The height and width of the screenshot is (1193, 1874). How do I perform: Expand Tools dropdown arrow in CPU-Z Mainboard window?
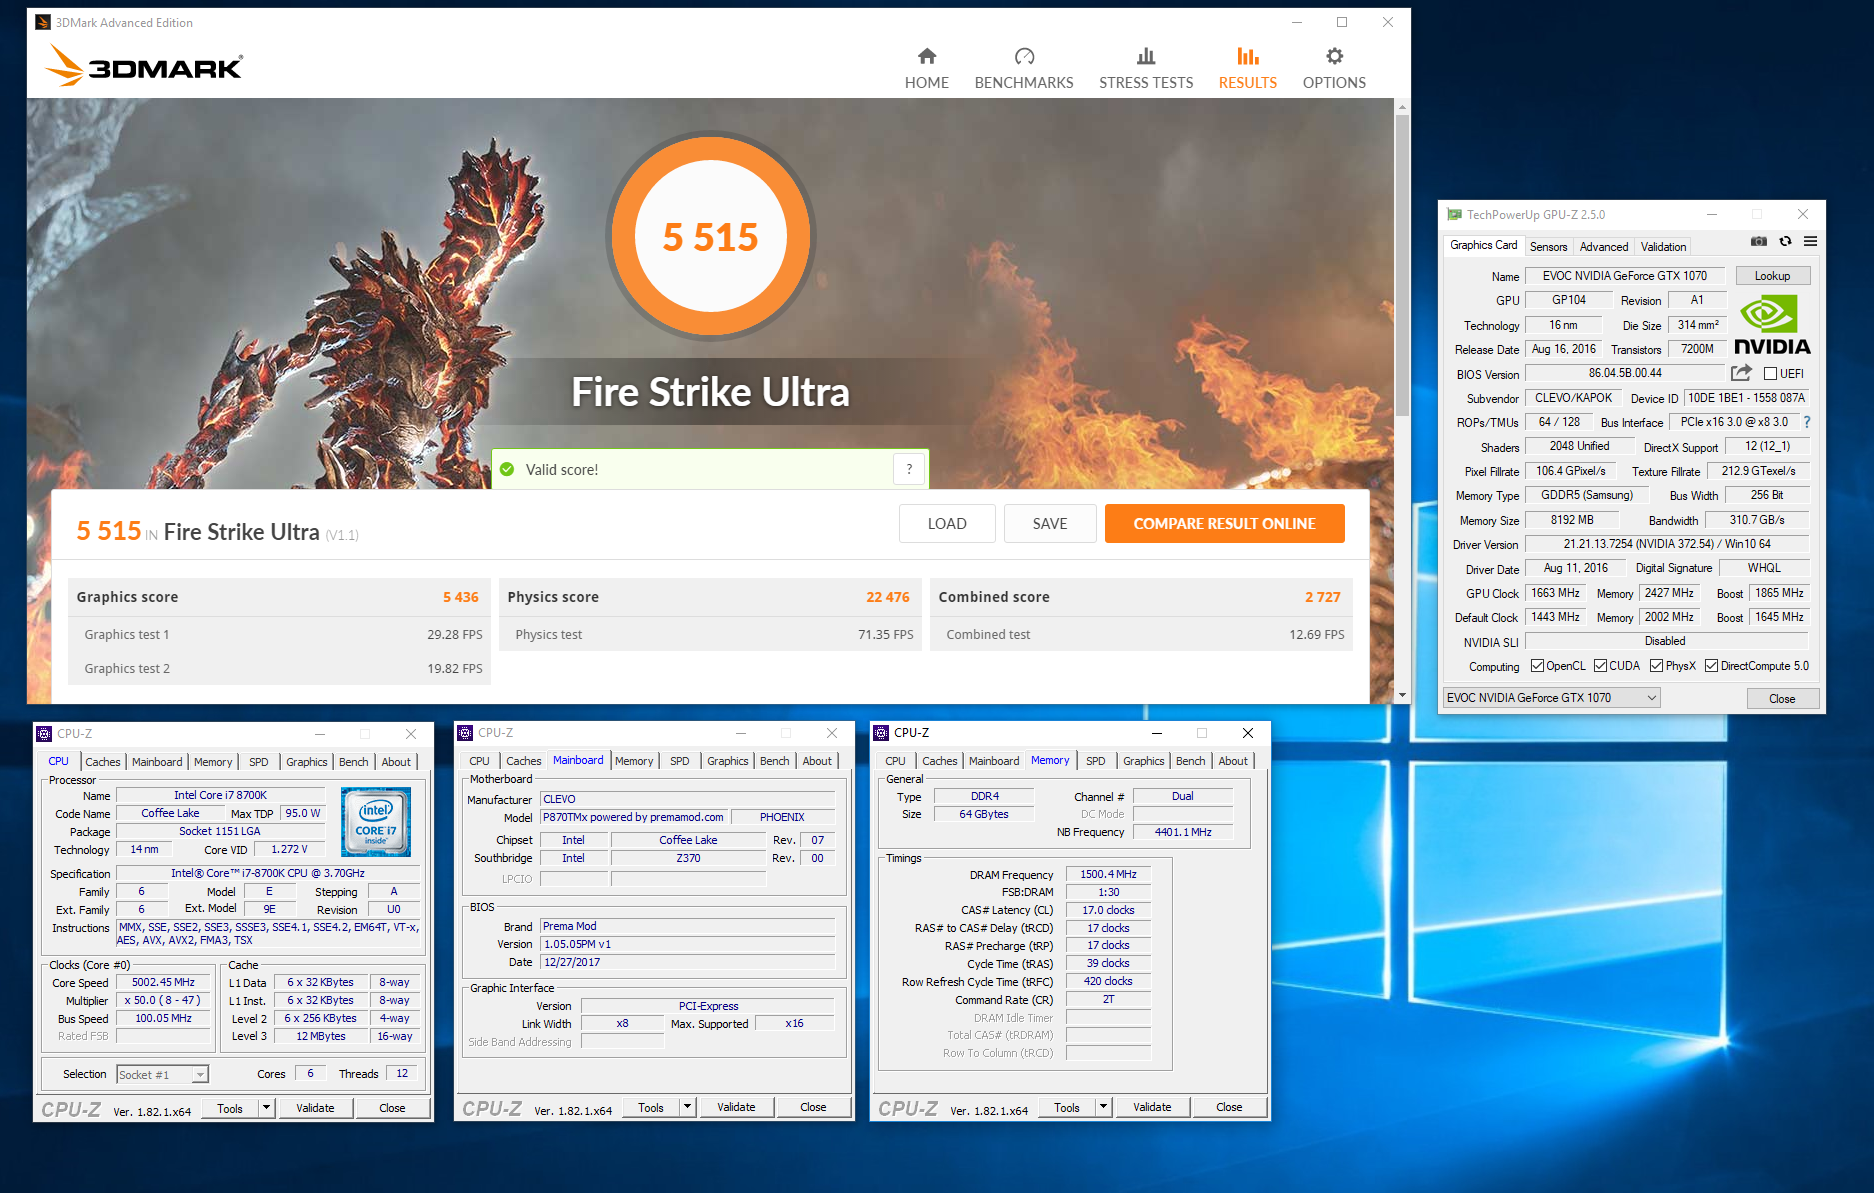click(687, 1107)
